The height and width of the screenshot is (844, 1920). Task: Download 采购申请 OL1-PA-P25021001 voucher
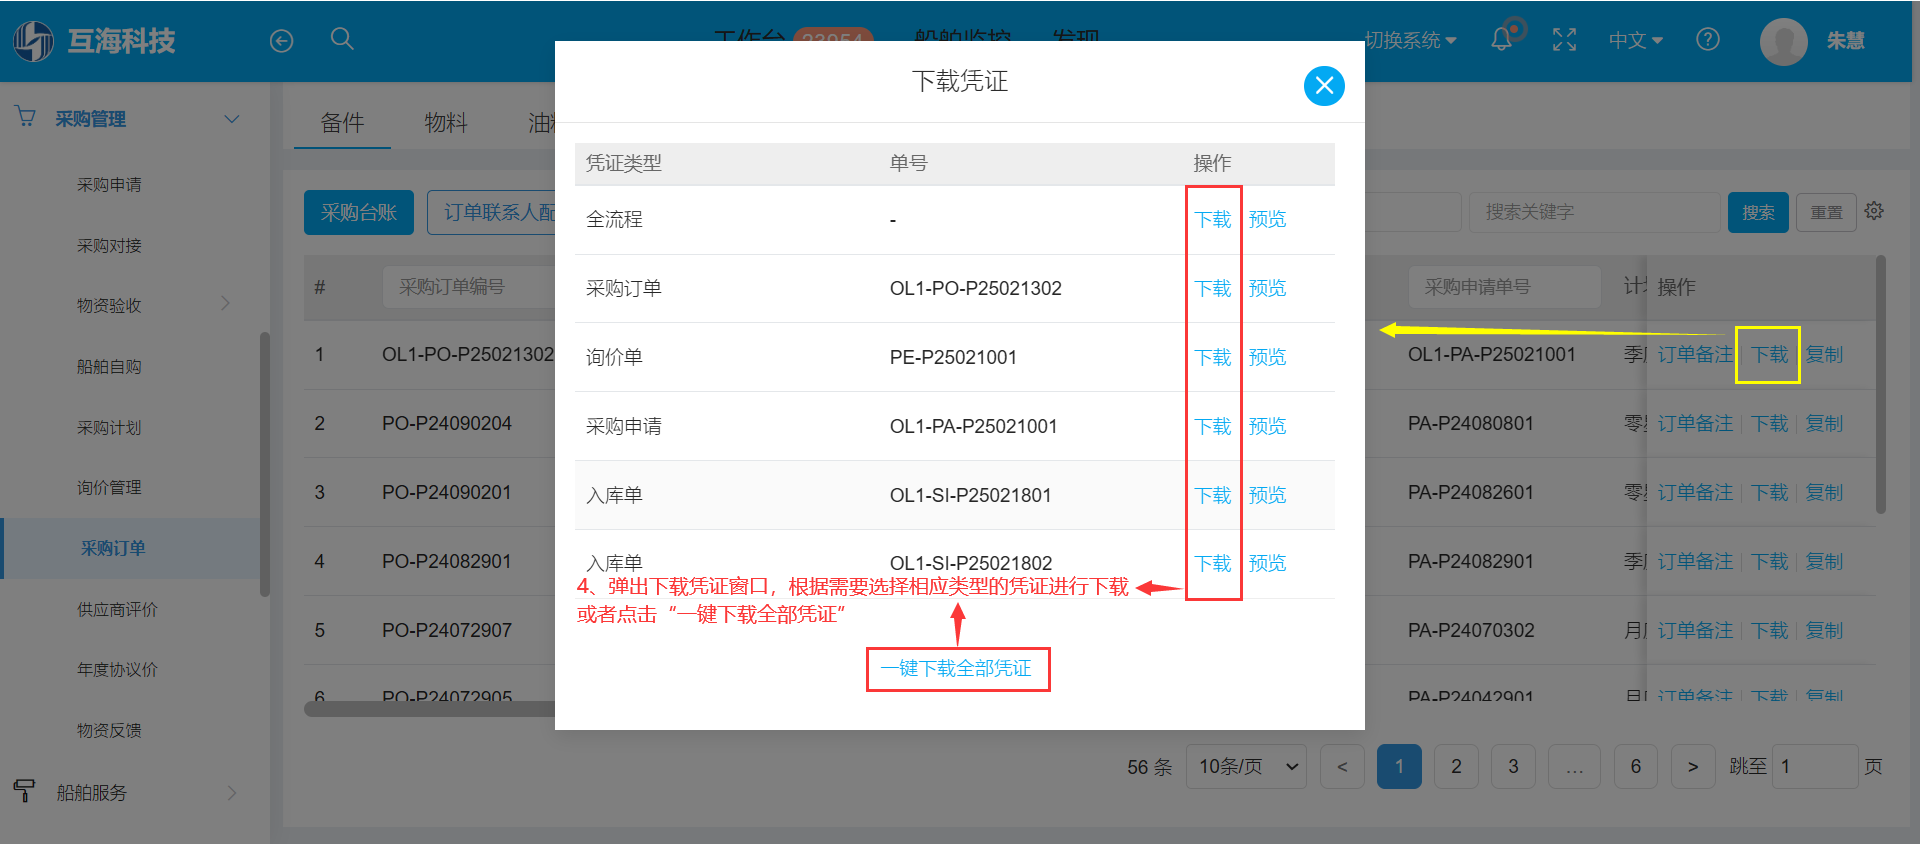[1213, 426]
